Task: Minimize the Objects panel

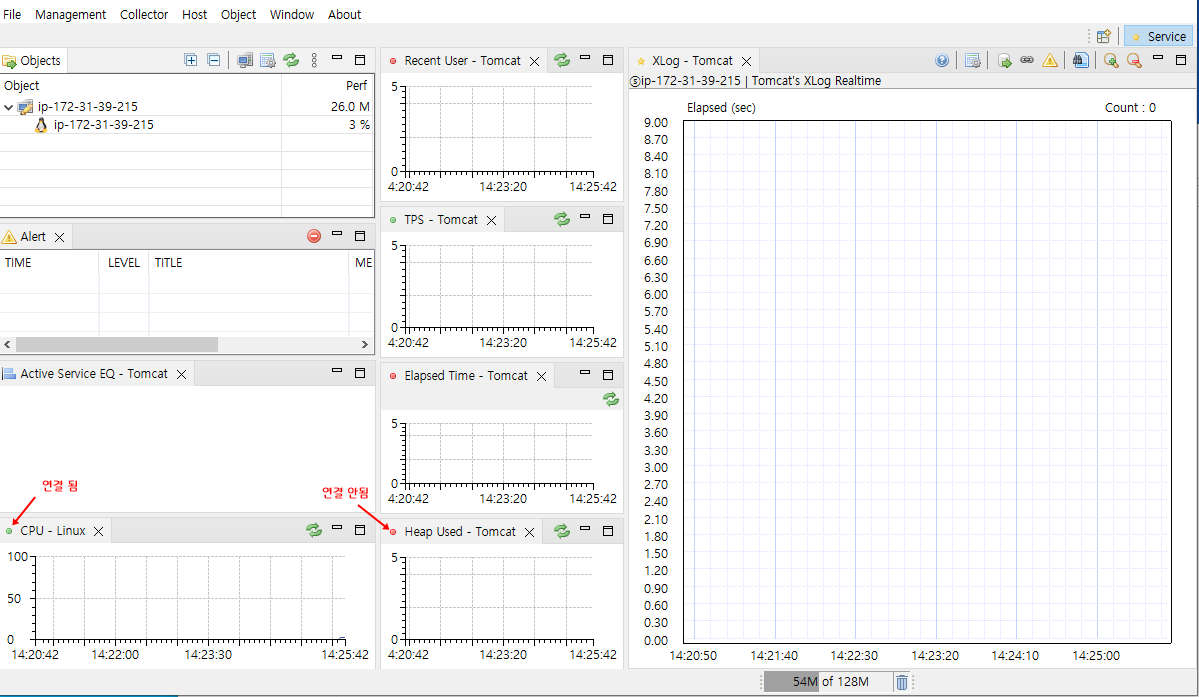Action: (336, 58)
